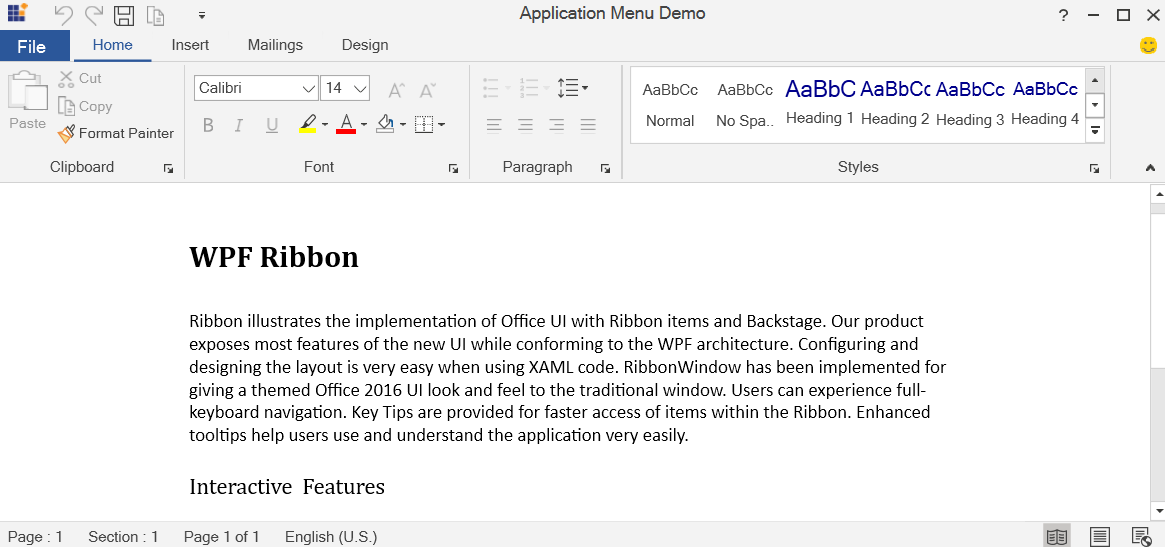Switch to the Design tab

[365, 45]
